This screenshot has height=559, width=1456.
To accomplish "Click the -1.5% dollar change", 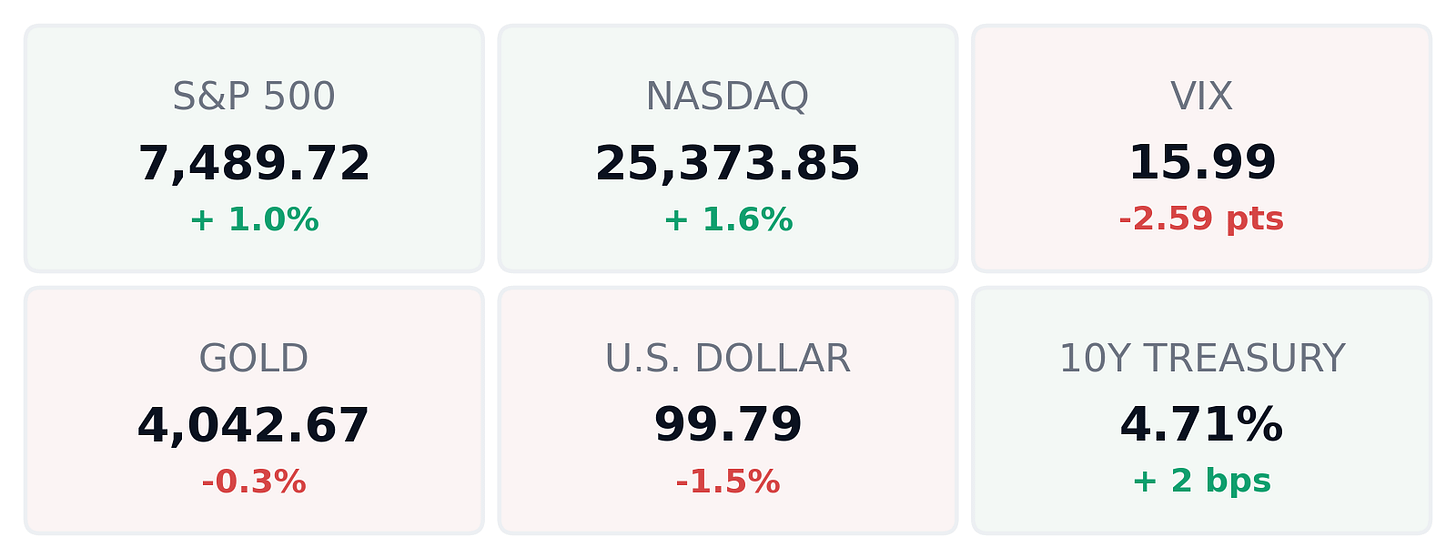I will [x=728, y=482].
